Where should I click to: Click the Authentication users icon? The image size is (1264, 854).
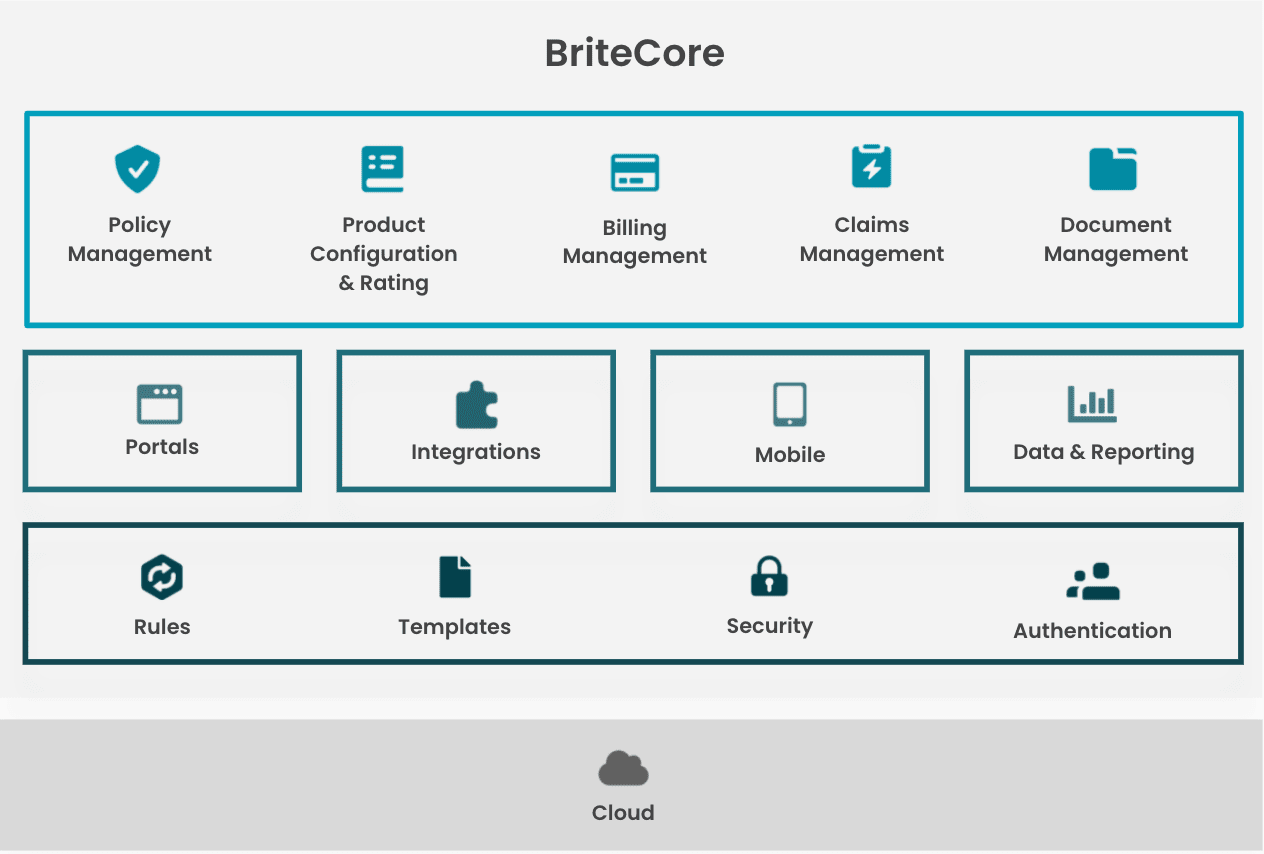[x=1093, y=581]
